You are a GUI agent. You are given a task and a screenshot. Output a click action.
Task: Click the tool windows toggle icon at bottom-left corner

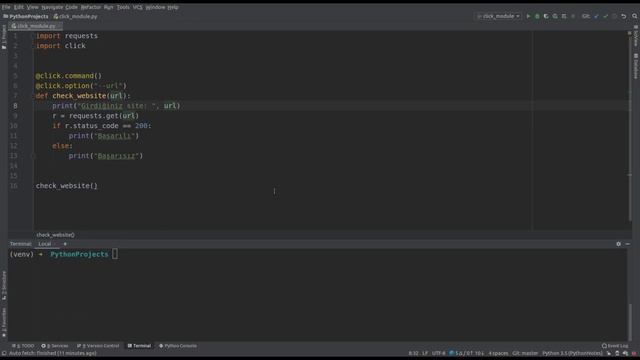4,353
